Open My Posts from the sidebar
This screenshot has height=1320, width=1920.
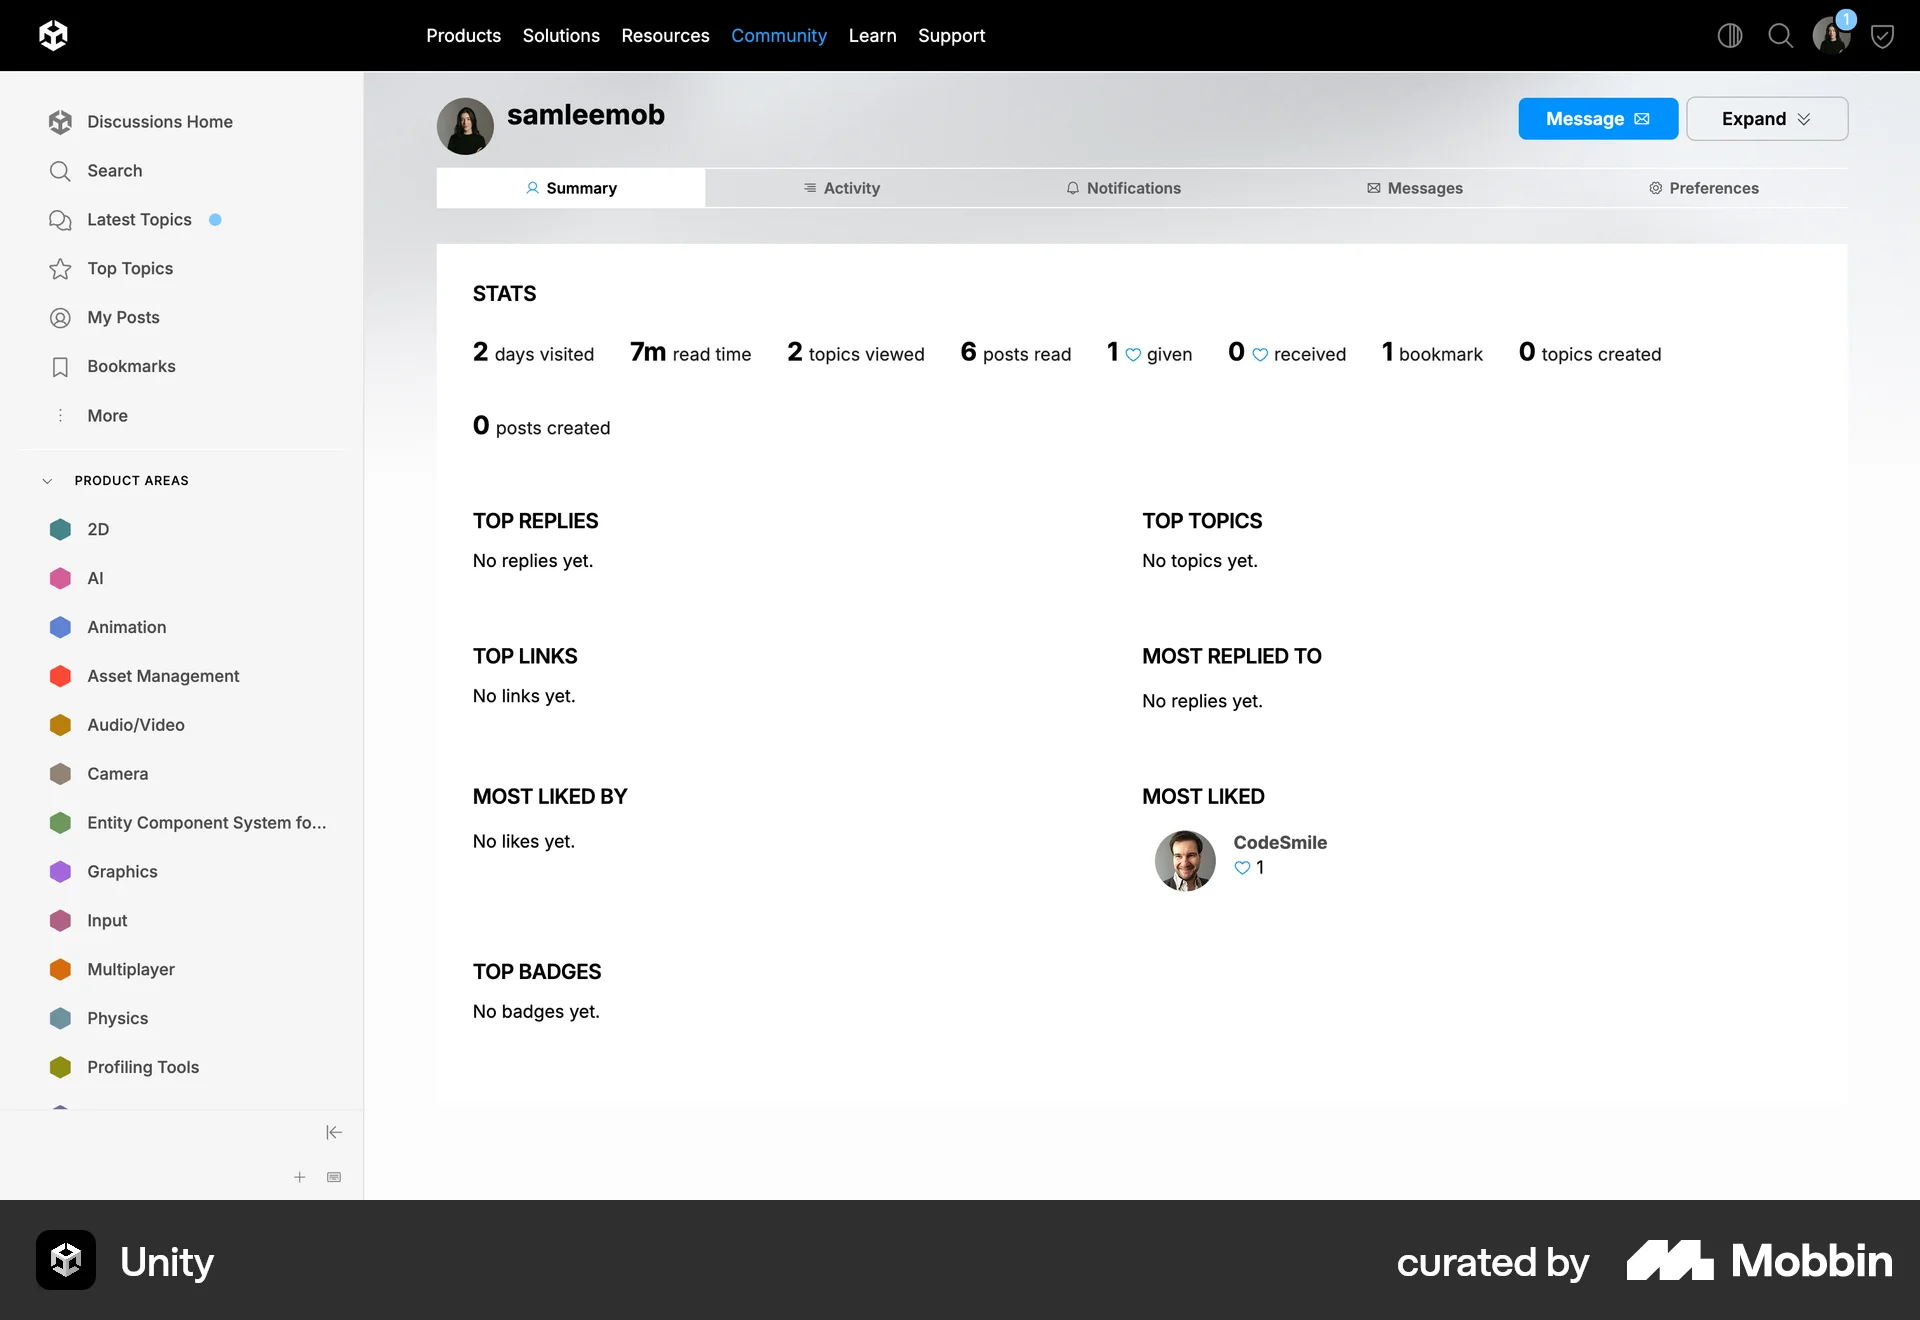point(124,317)
